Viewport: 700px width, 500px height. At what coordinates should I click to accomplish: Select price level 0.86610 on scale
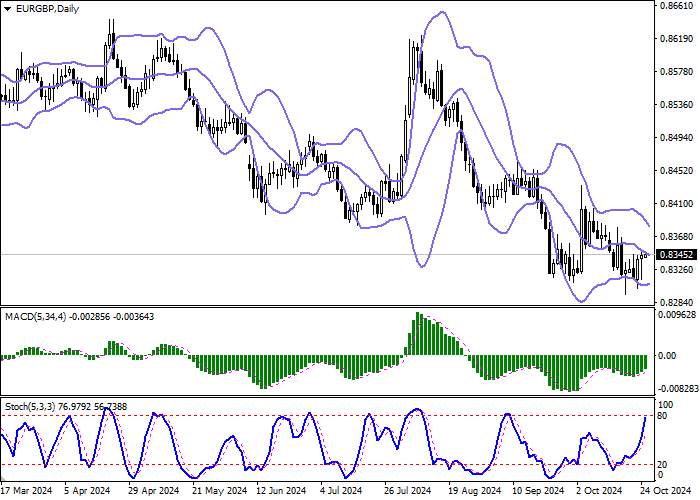pyautogui.click(x=676, y=6)
